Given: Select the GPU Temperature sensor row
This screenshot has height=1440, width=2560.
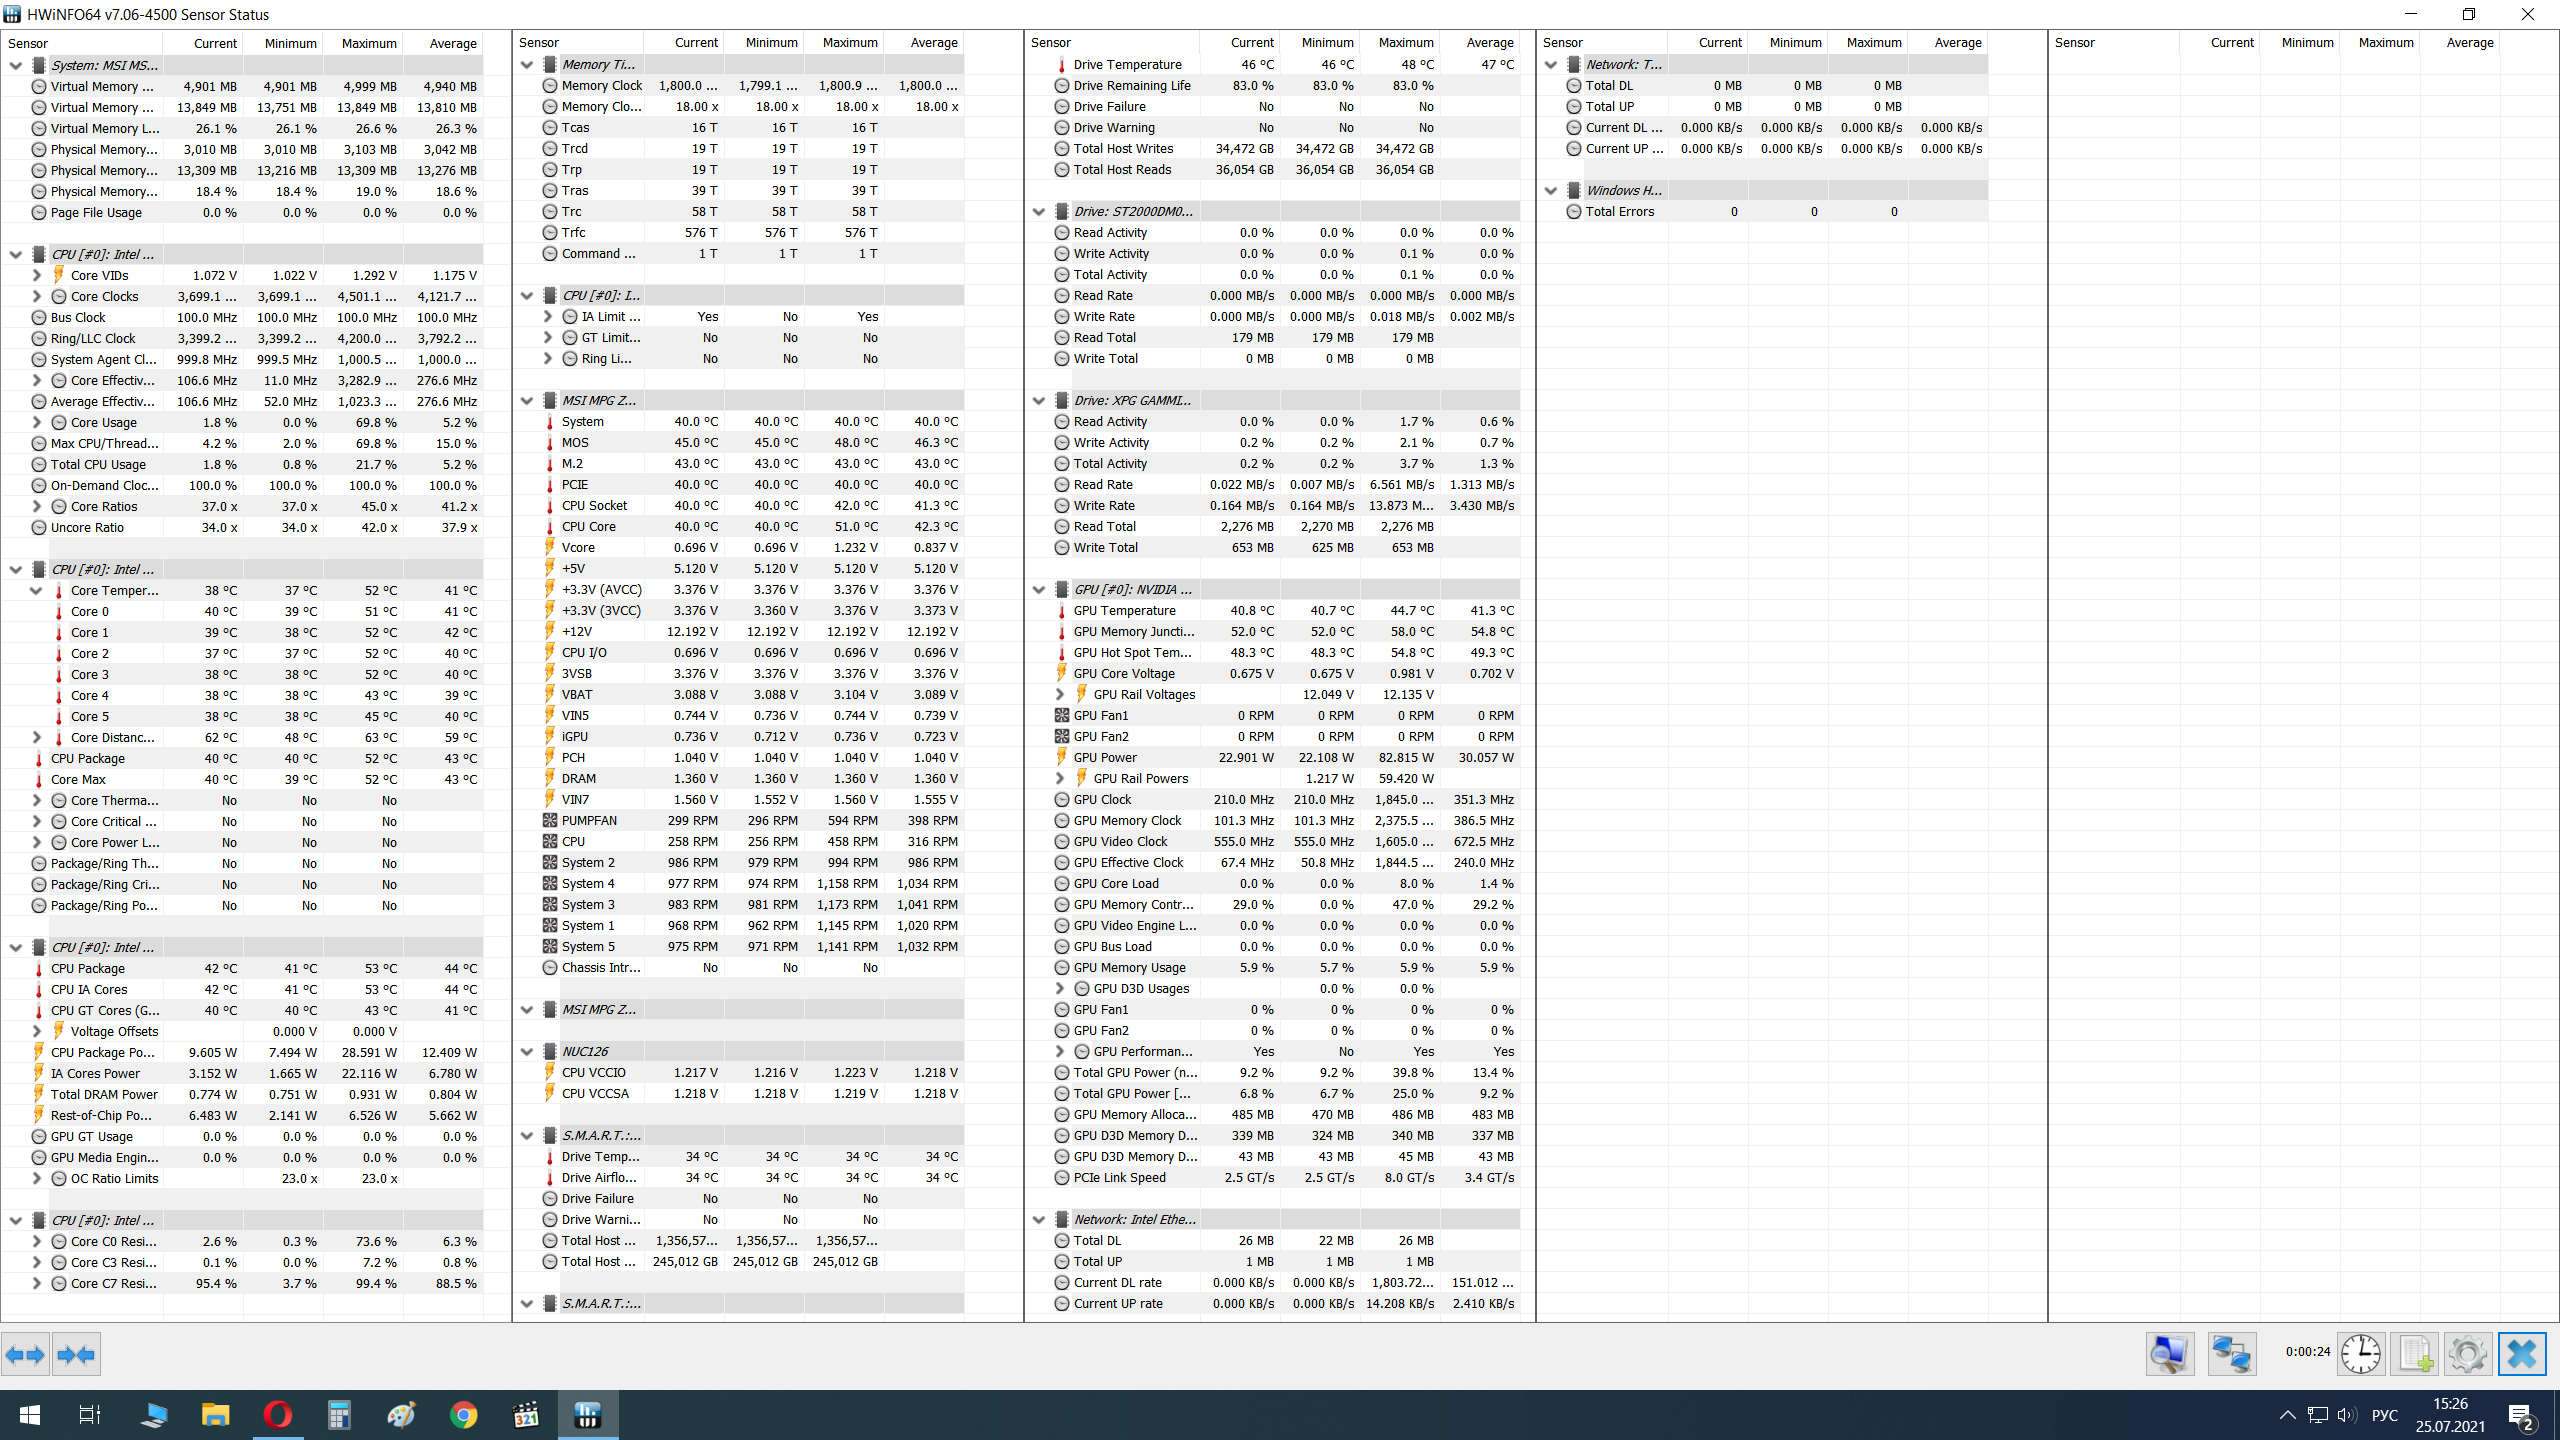Looking at the screenshot, I should 1124,610.
